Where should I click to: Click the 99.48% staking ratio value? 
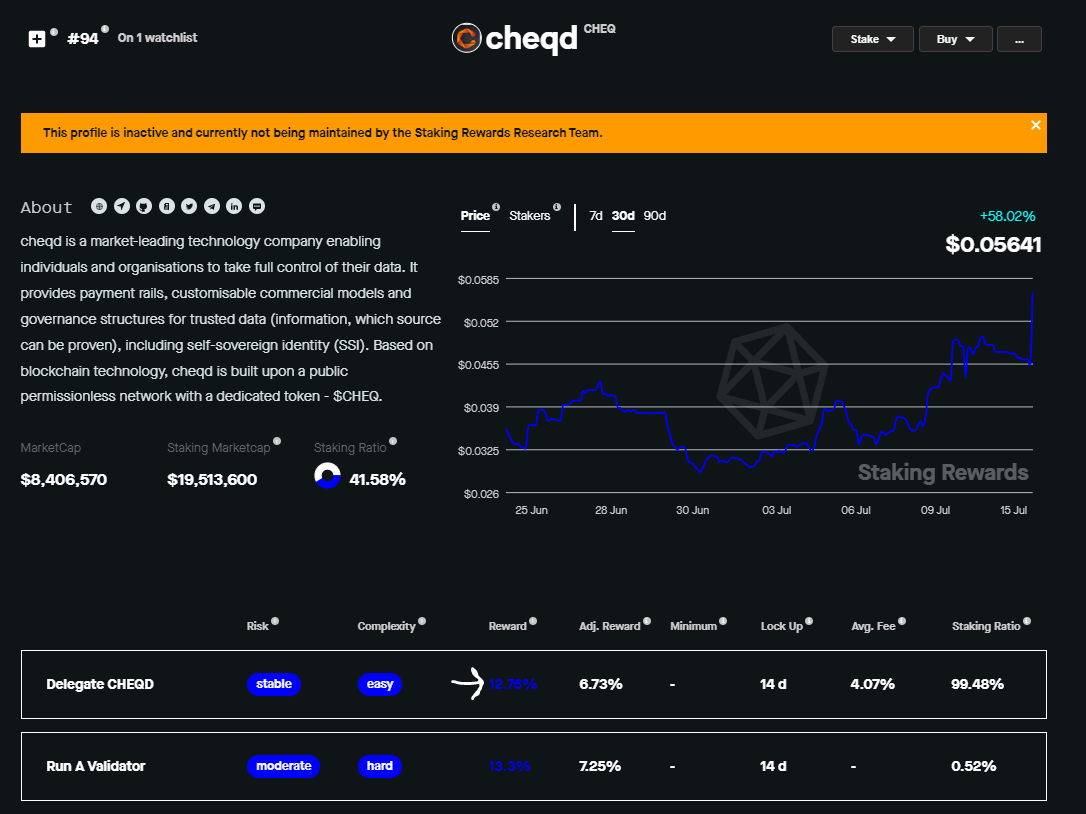[977, 684]
